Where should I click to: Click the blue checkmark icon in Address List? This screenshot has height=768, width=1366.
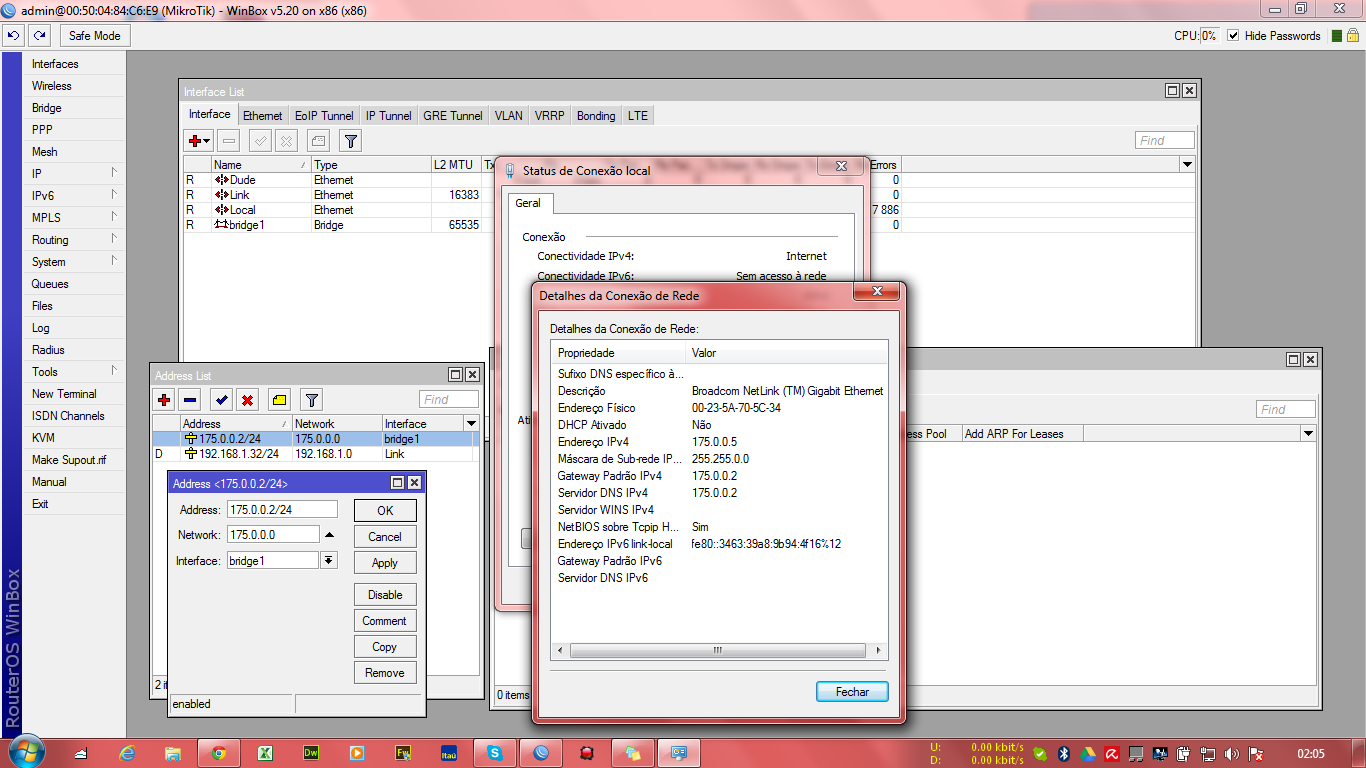pyautogui.click(x=222, y=400)
